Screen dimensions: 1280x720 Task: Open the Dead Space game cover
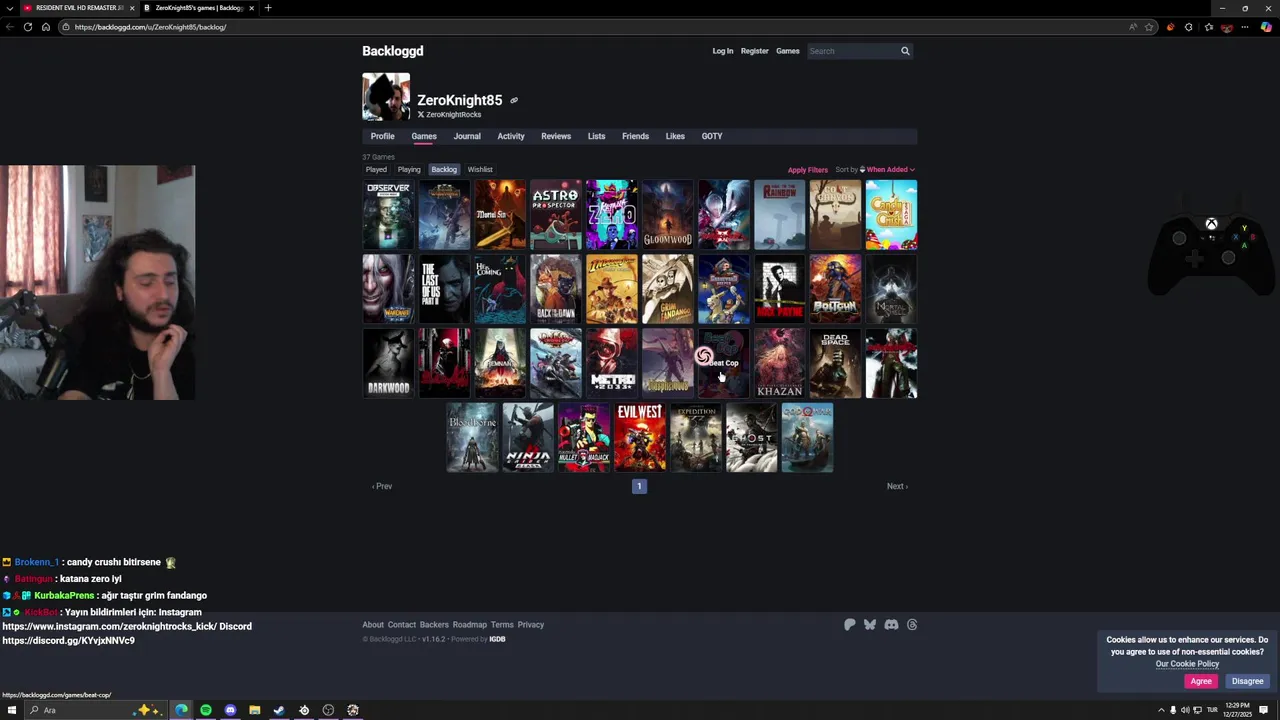(835, 364)
